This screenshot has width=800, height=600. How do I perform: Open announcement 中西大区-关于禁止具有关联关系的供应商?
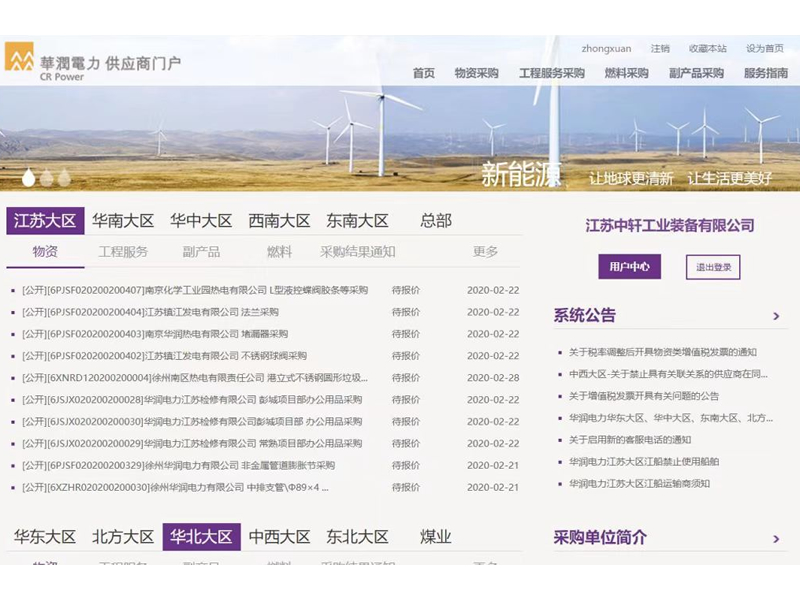(x=668, y=374)
